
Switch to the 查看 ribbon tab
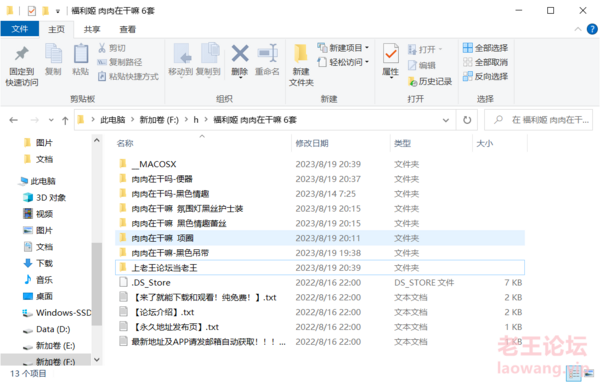click(127, 29)
